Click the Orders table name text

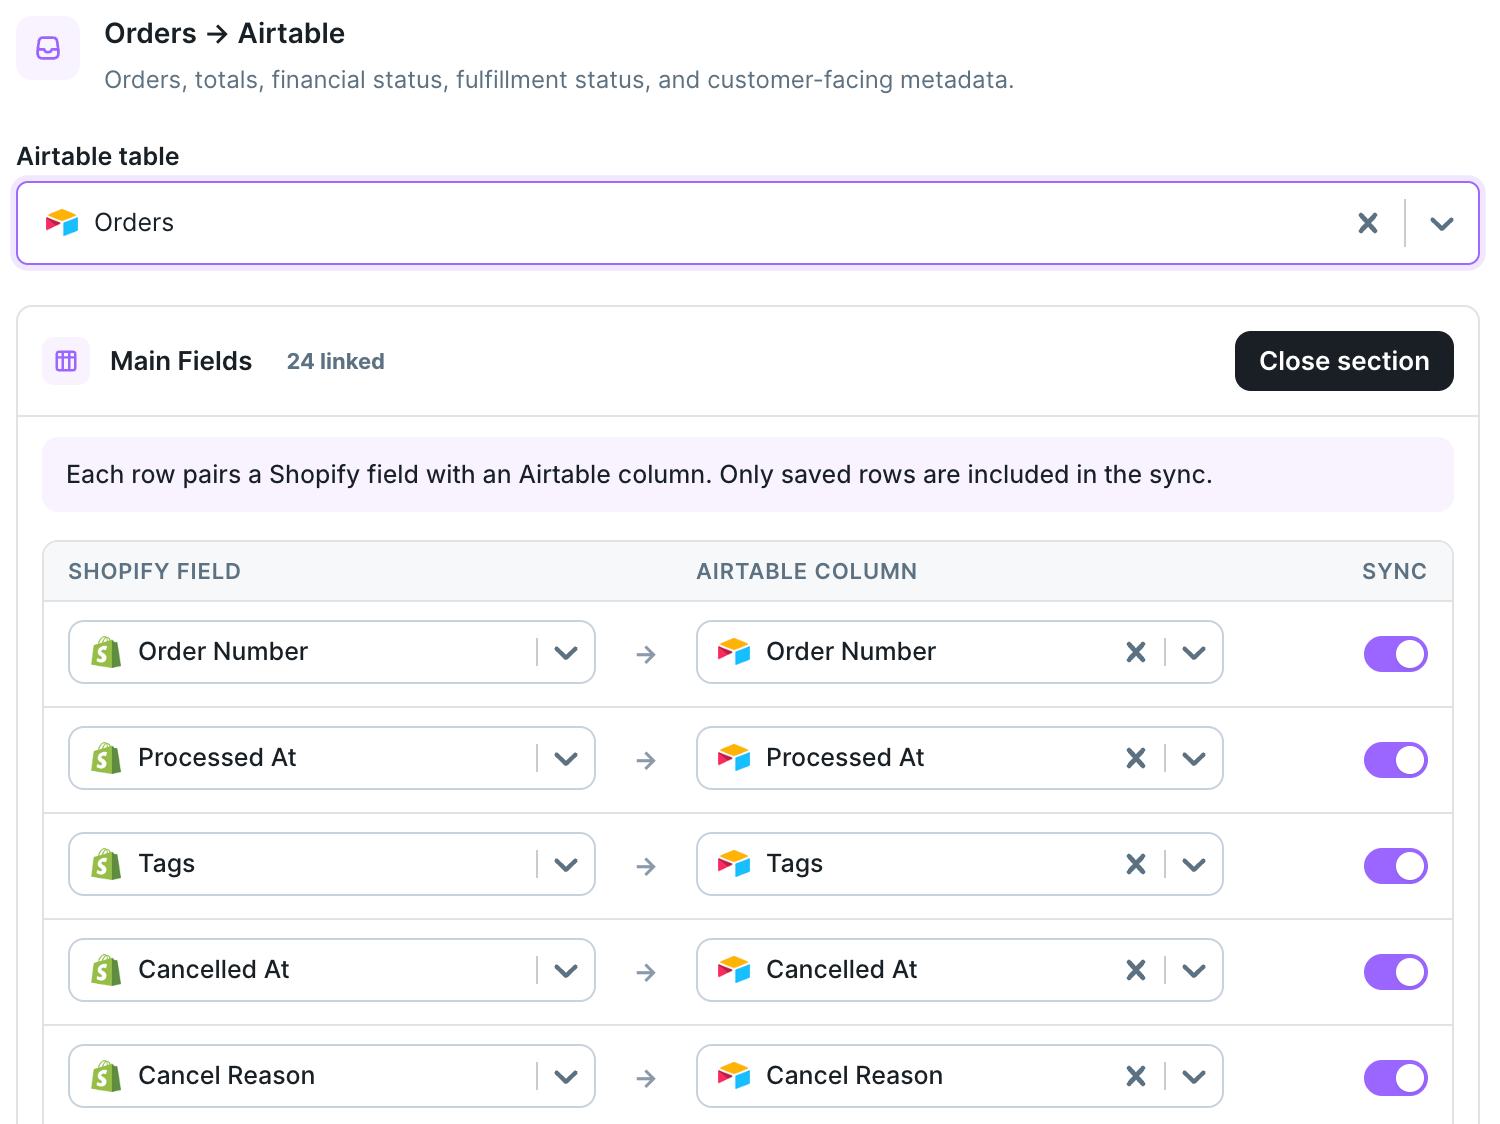click(134, 222)
